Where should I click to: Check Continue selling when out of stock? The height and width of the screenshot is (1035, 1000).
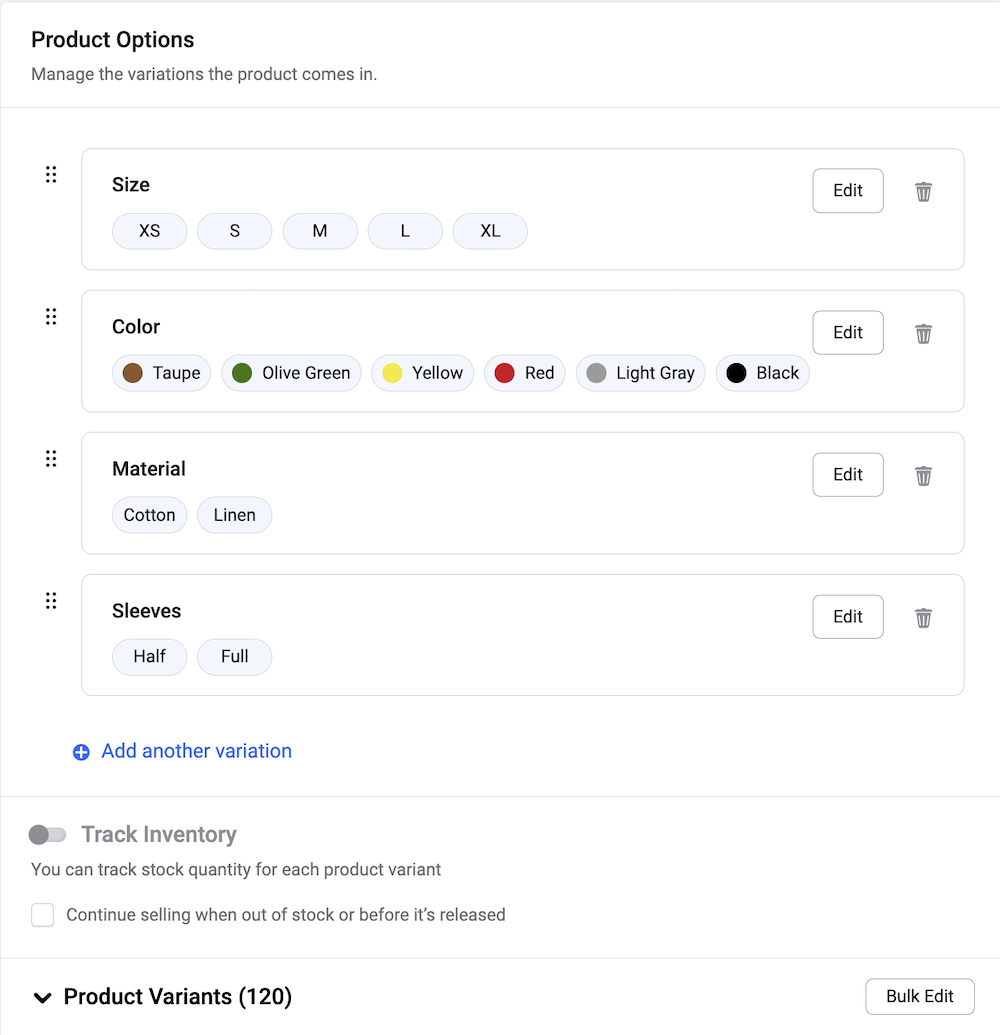point(42,915)
